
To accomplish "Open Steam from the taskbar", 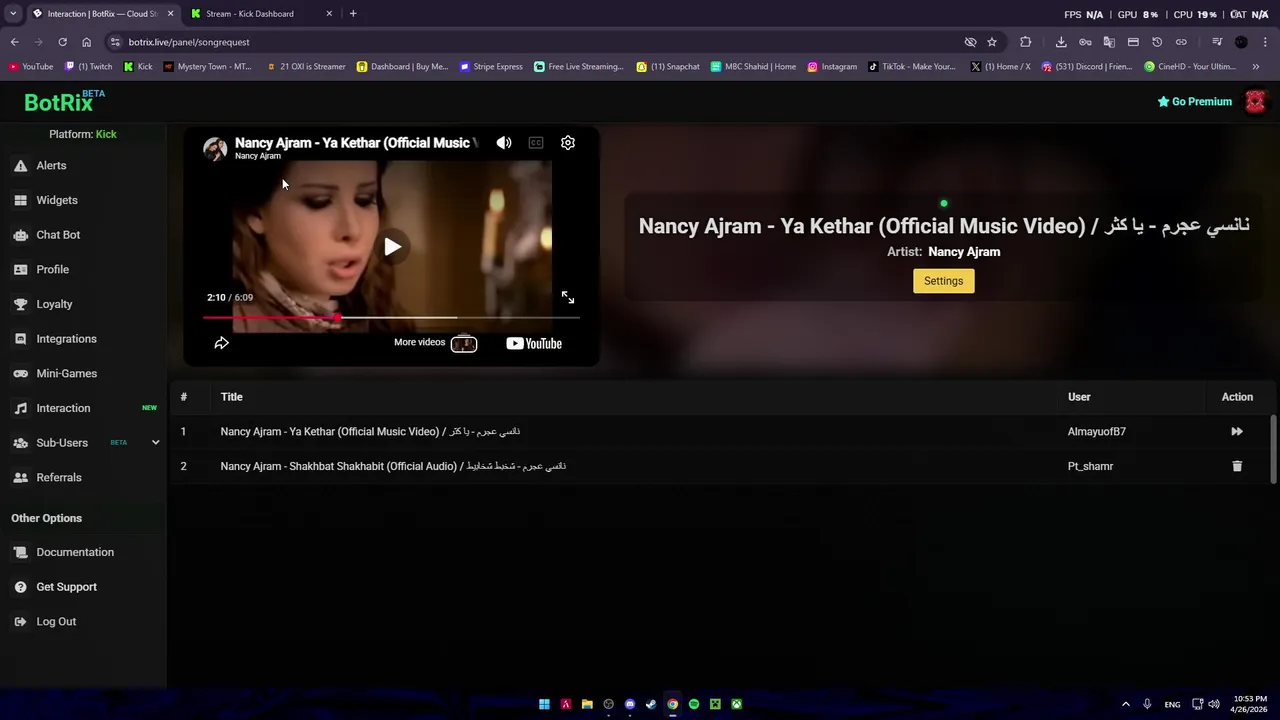I will (x=651, y=704).
